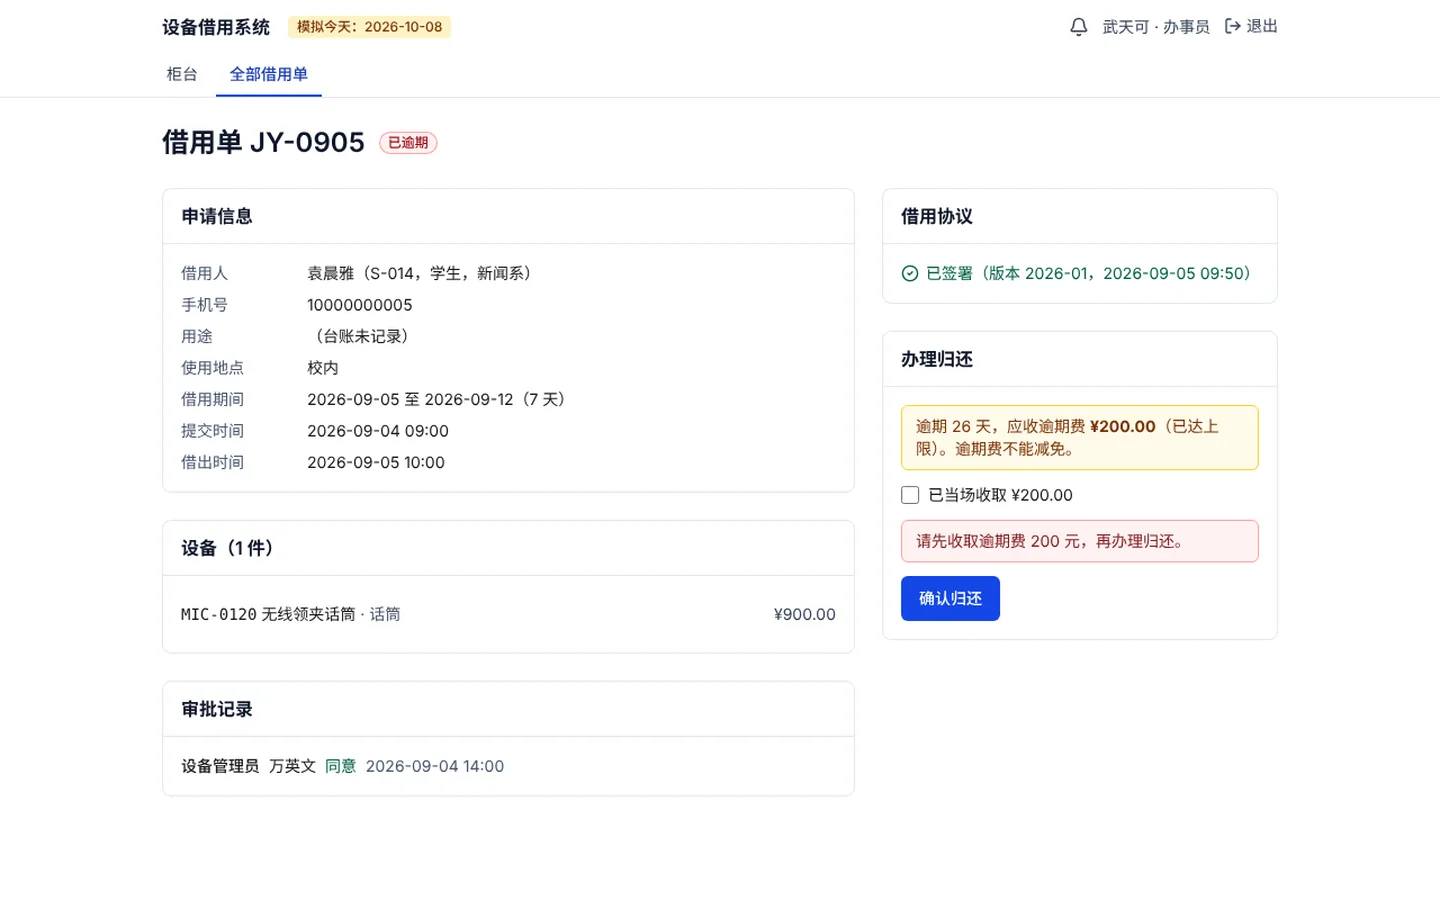This screenshot has height=900, width=1440.
Task: Click the green signed checkmark icon
Action: tap(910, 274)
